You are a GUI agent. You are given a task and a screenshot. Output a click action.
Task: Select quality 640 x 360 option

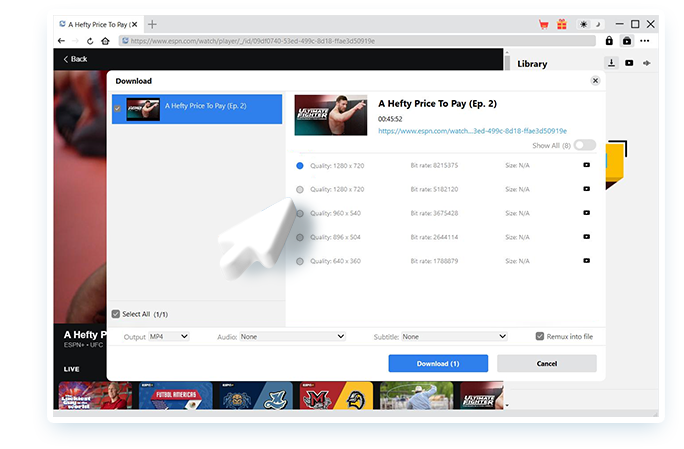(300, 261)
